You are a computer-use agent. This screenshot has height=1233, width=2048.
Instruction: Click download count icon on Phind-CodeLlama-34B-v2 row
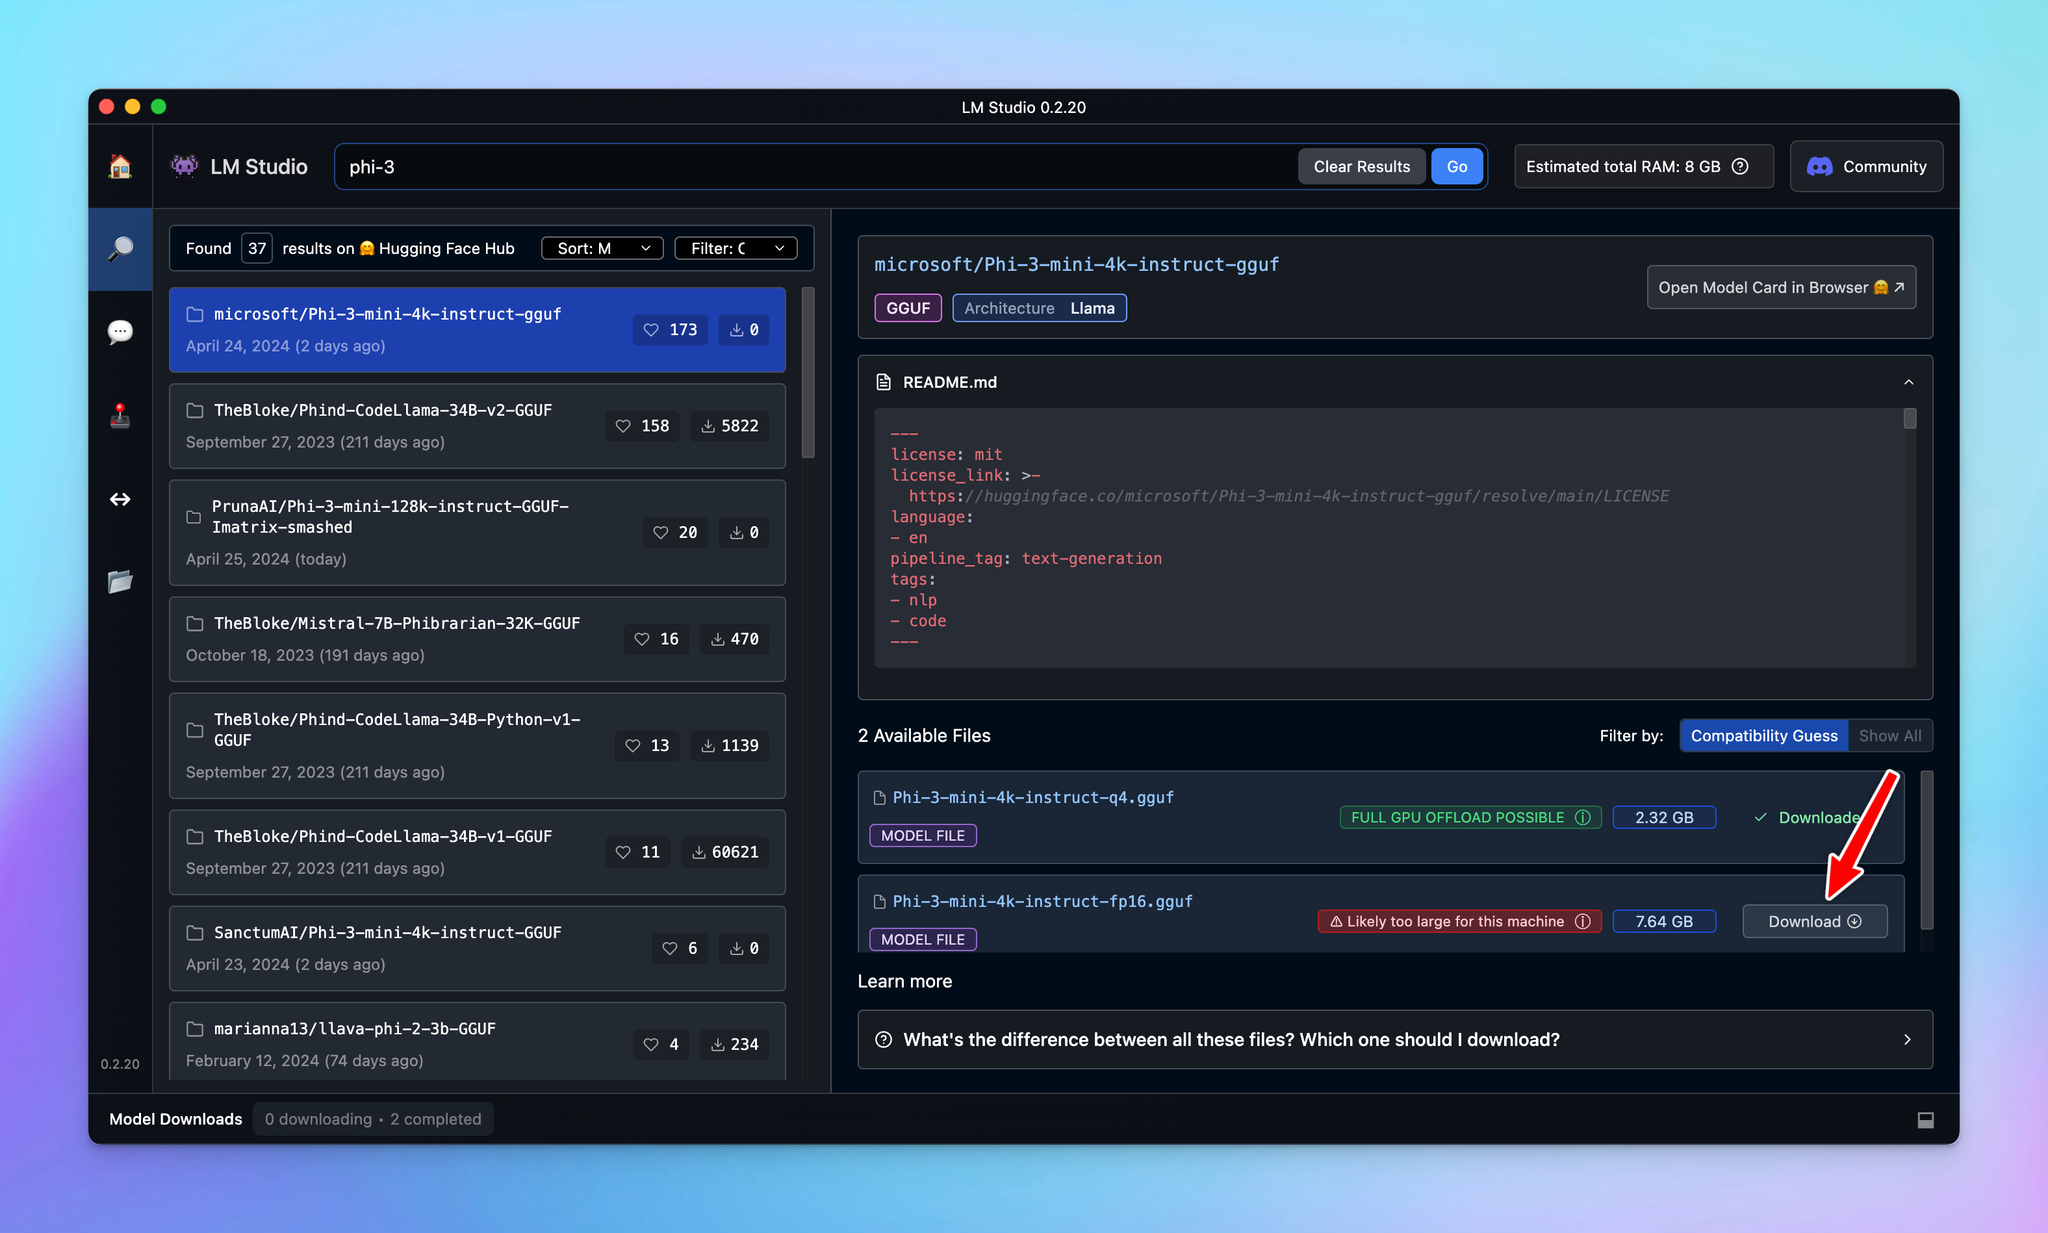(x=708, y=426)
